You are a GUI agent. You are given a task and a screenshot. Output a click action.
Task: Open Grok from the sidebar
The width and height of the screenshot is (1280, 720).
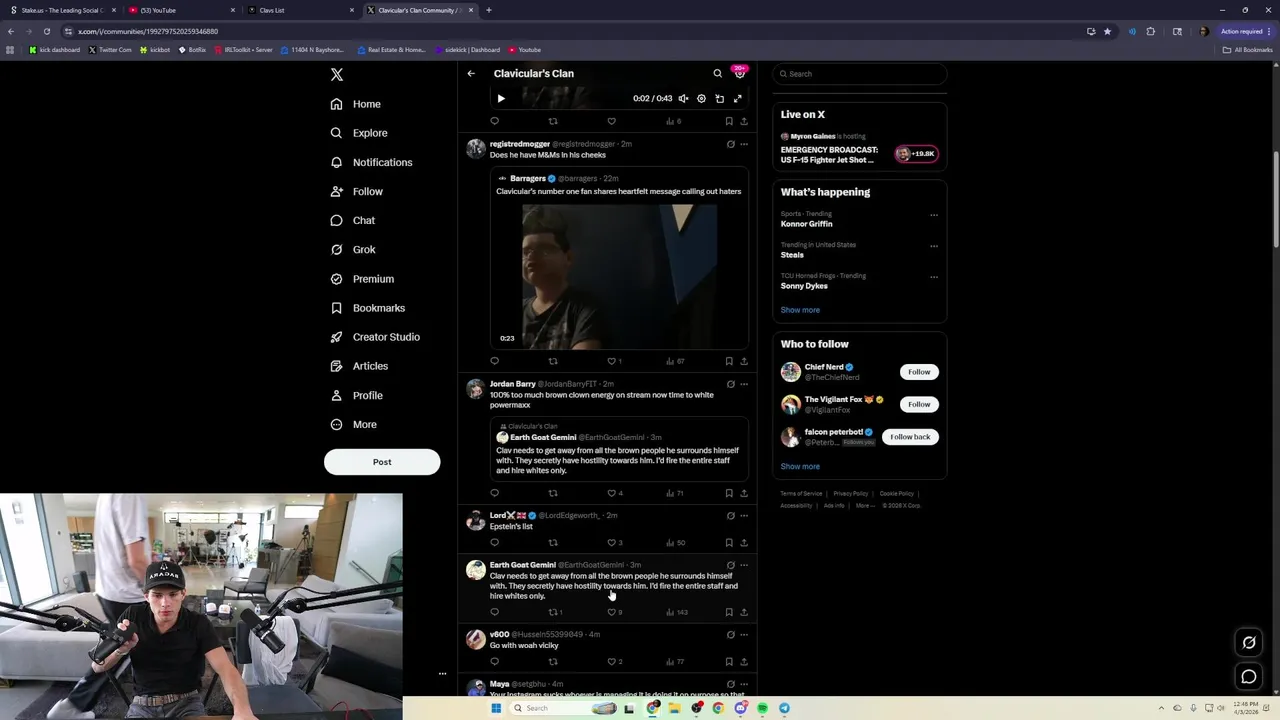click(353, 250)
